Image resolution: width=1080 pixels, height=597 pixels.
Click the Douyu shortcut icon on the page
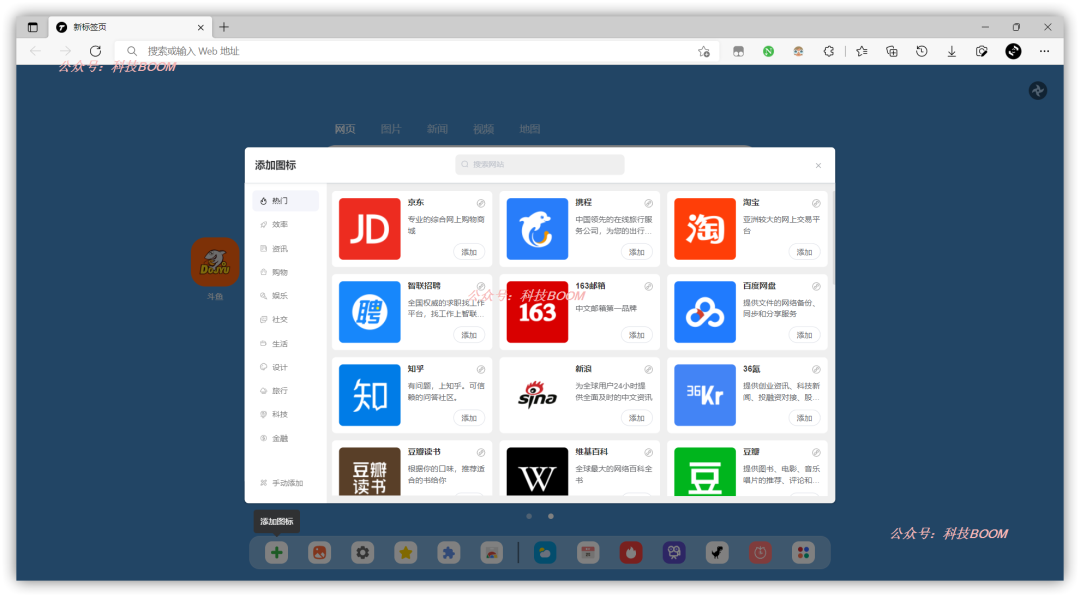click(x=215, y=262)
